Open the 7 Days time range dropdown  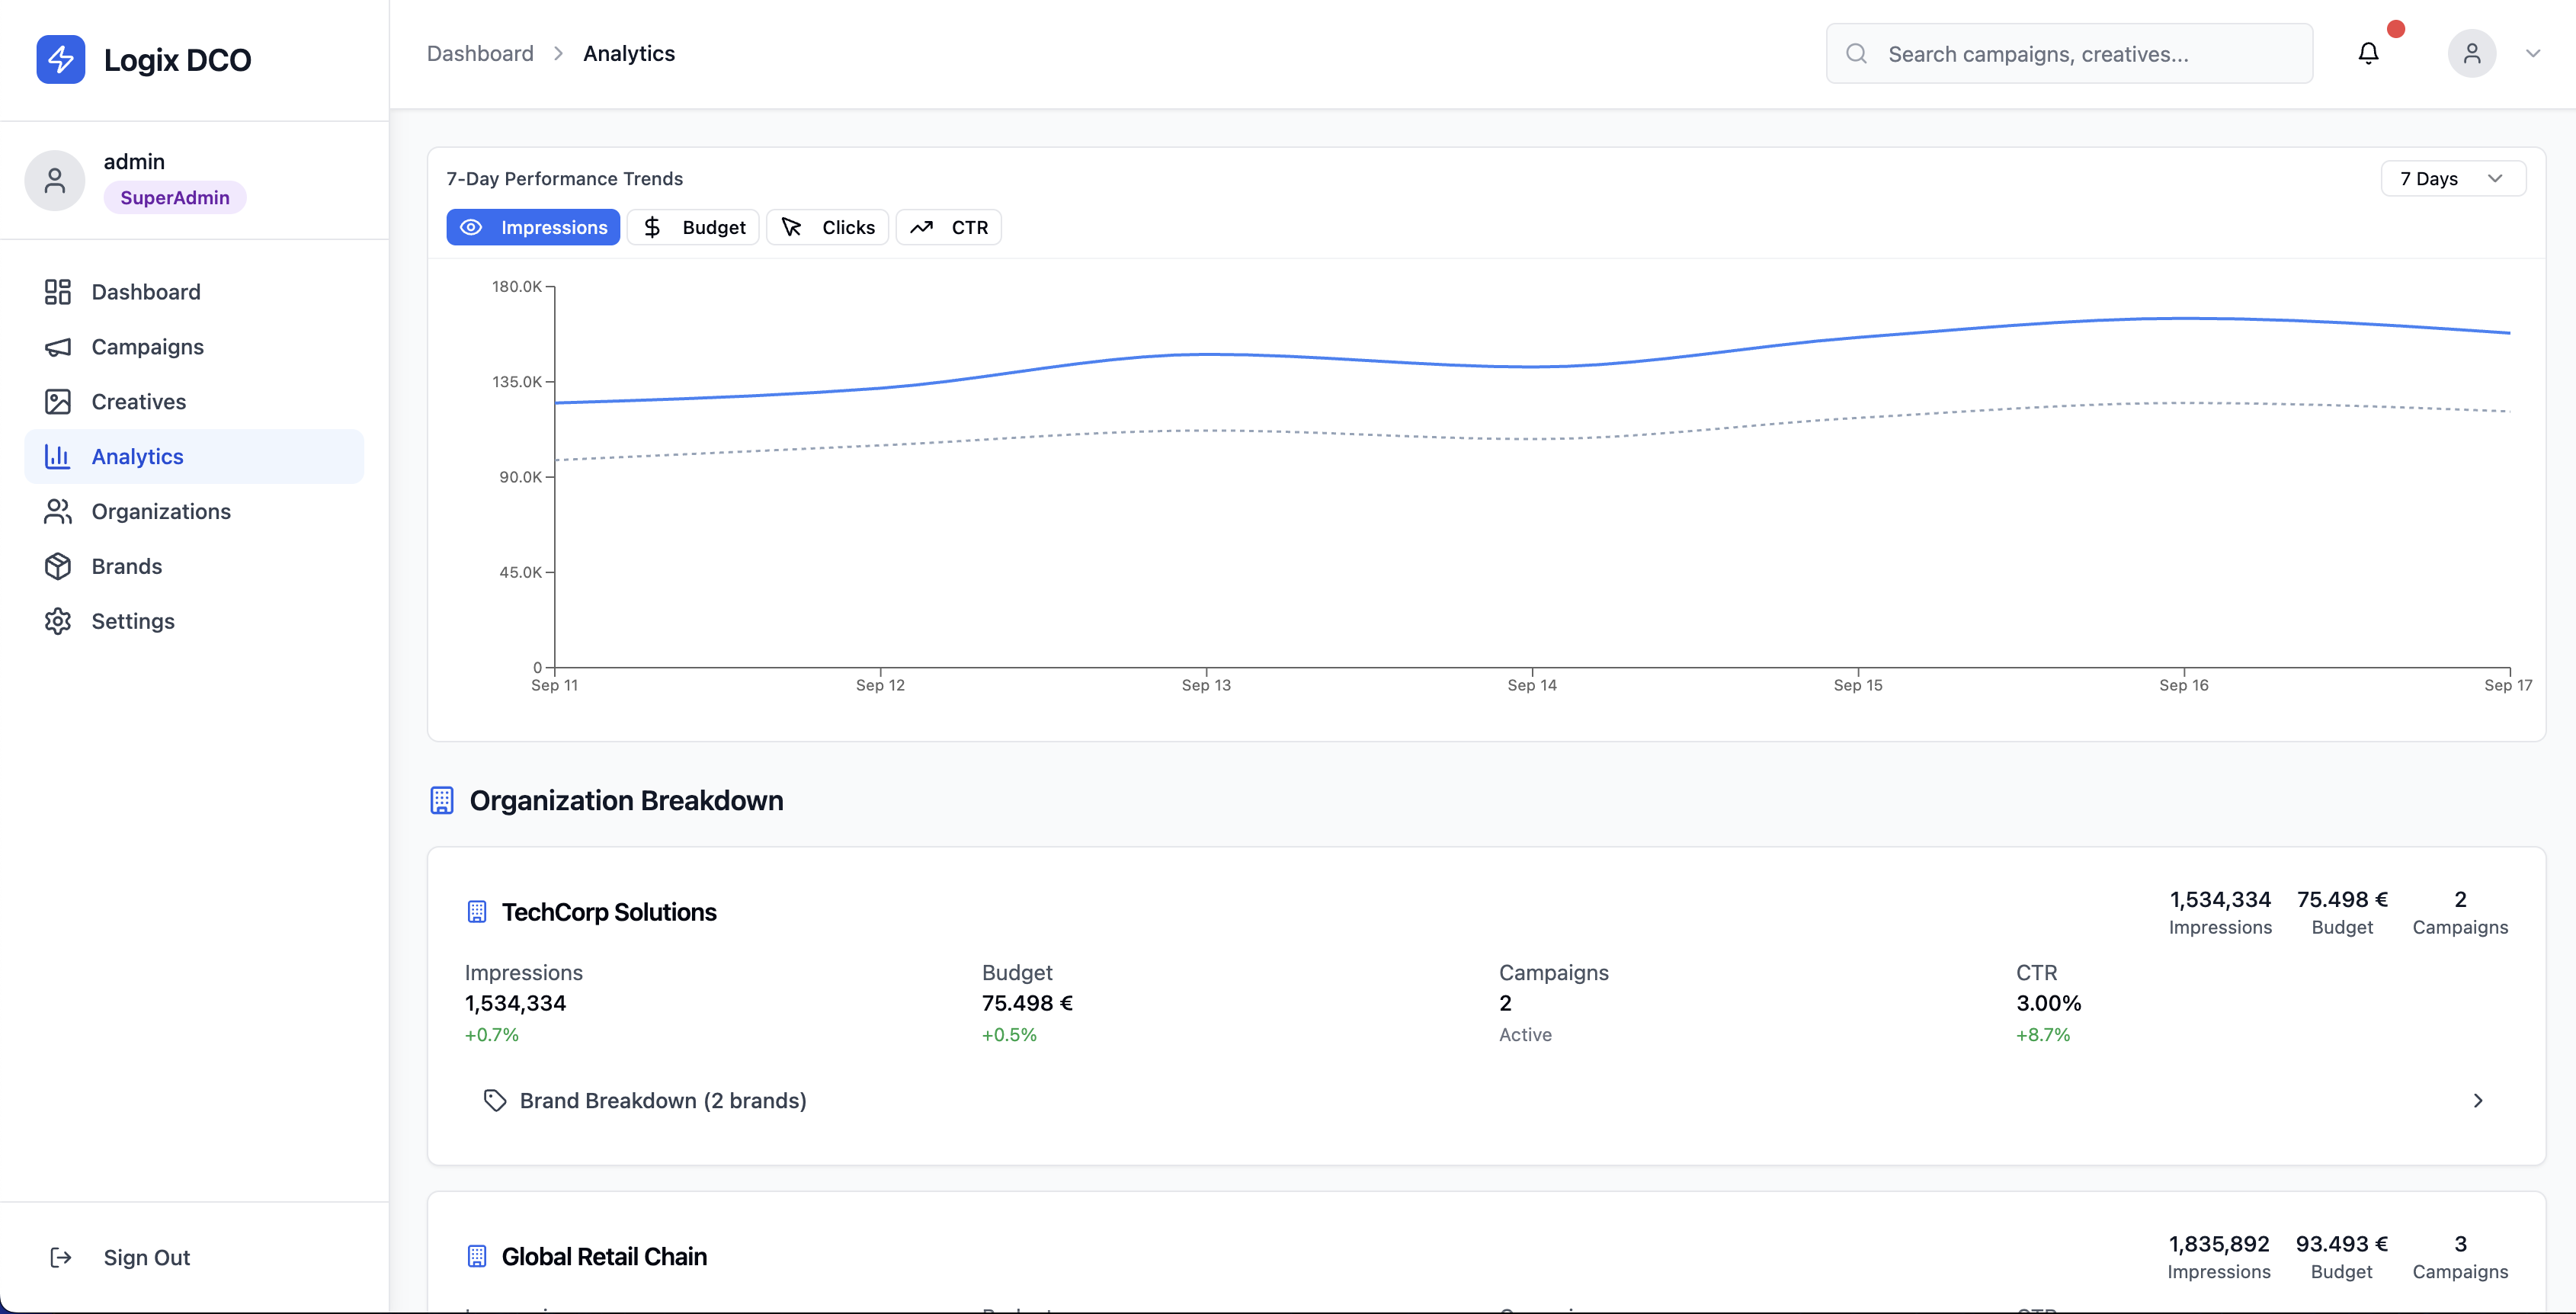pos(2453,178)
